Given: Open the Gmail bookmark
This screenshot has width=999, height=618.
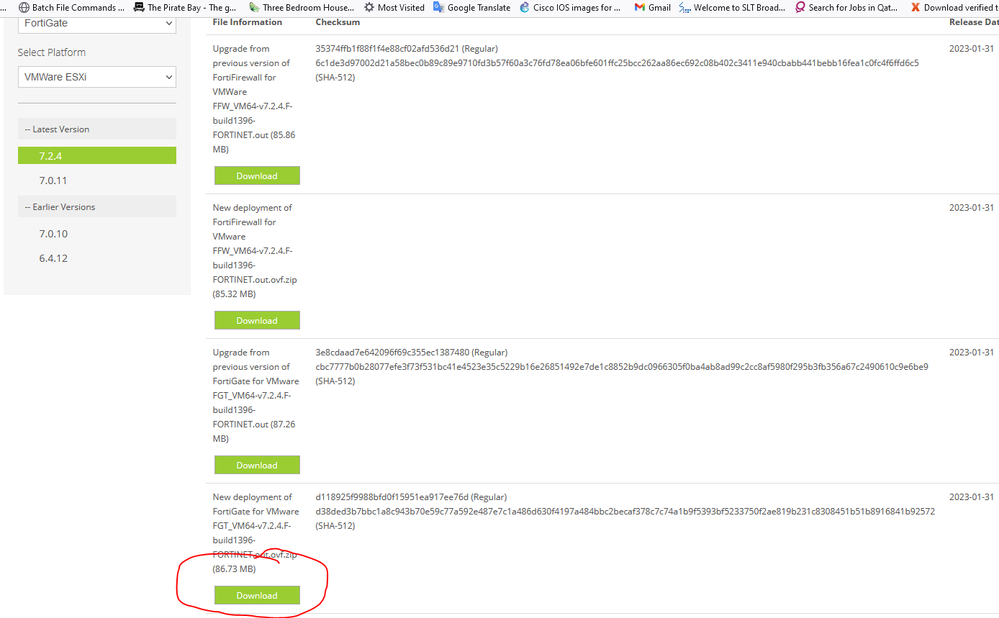Looking at the screenshot, I should (652, 8).
